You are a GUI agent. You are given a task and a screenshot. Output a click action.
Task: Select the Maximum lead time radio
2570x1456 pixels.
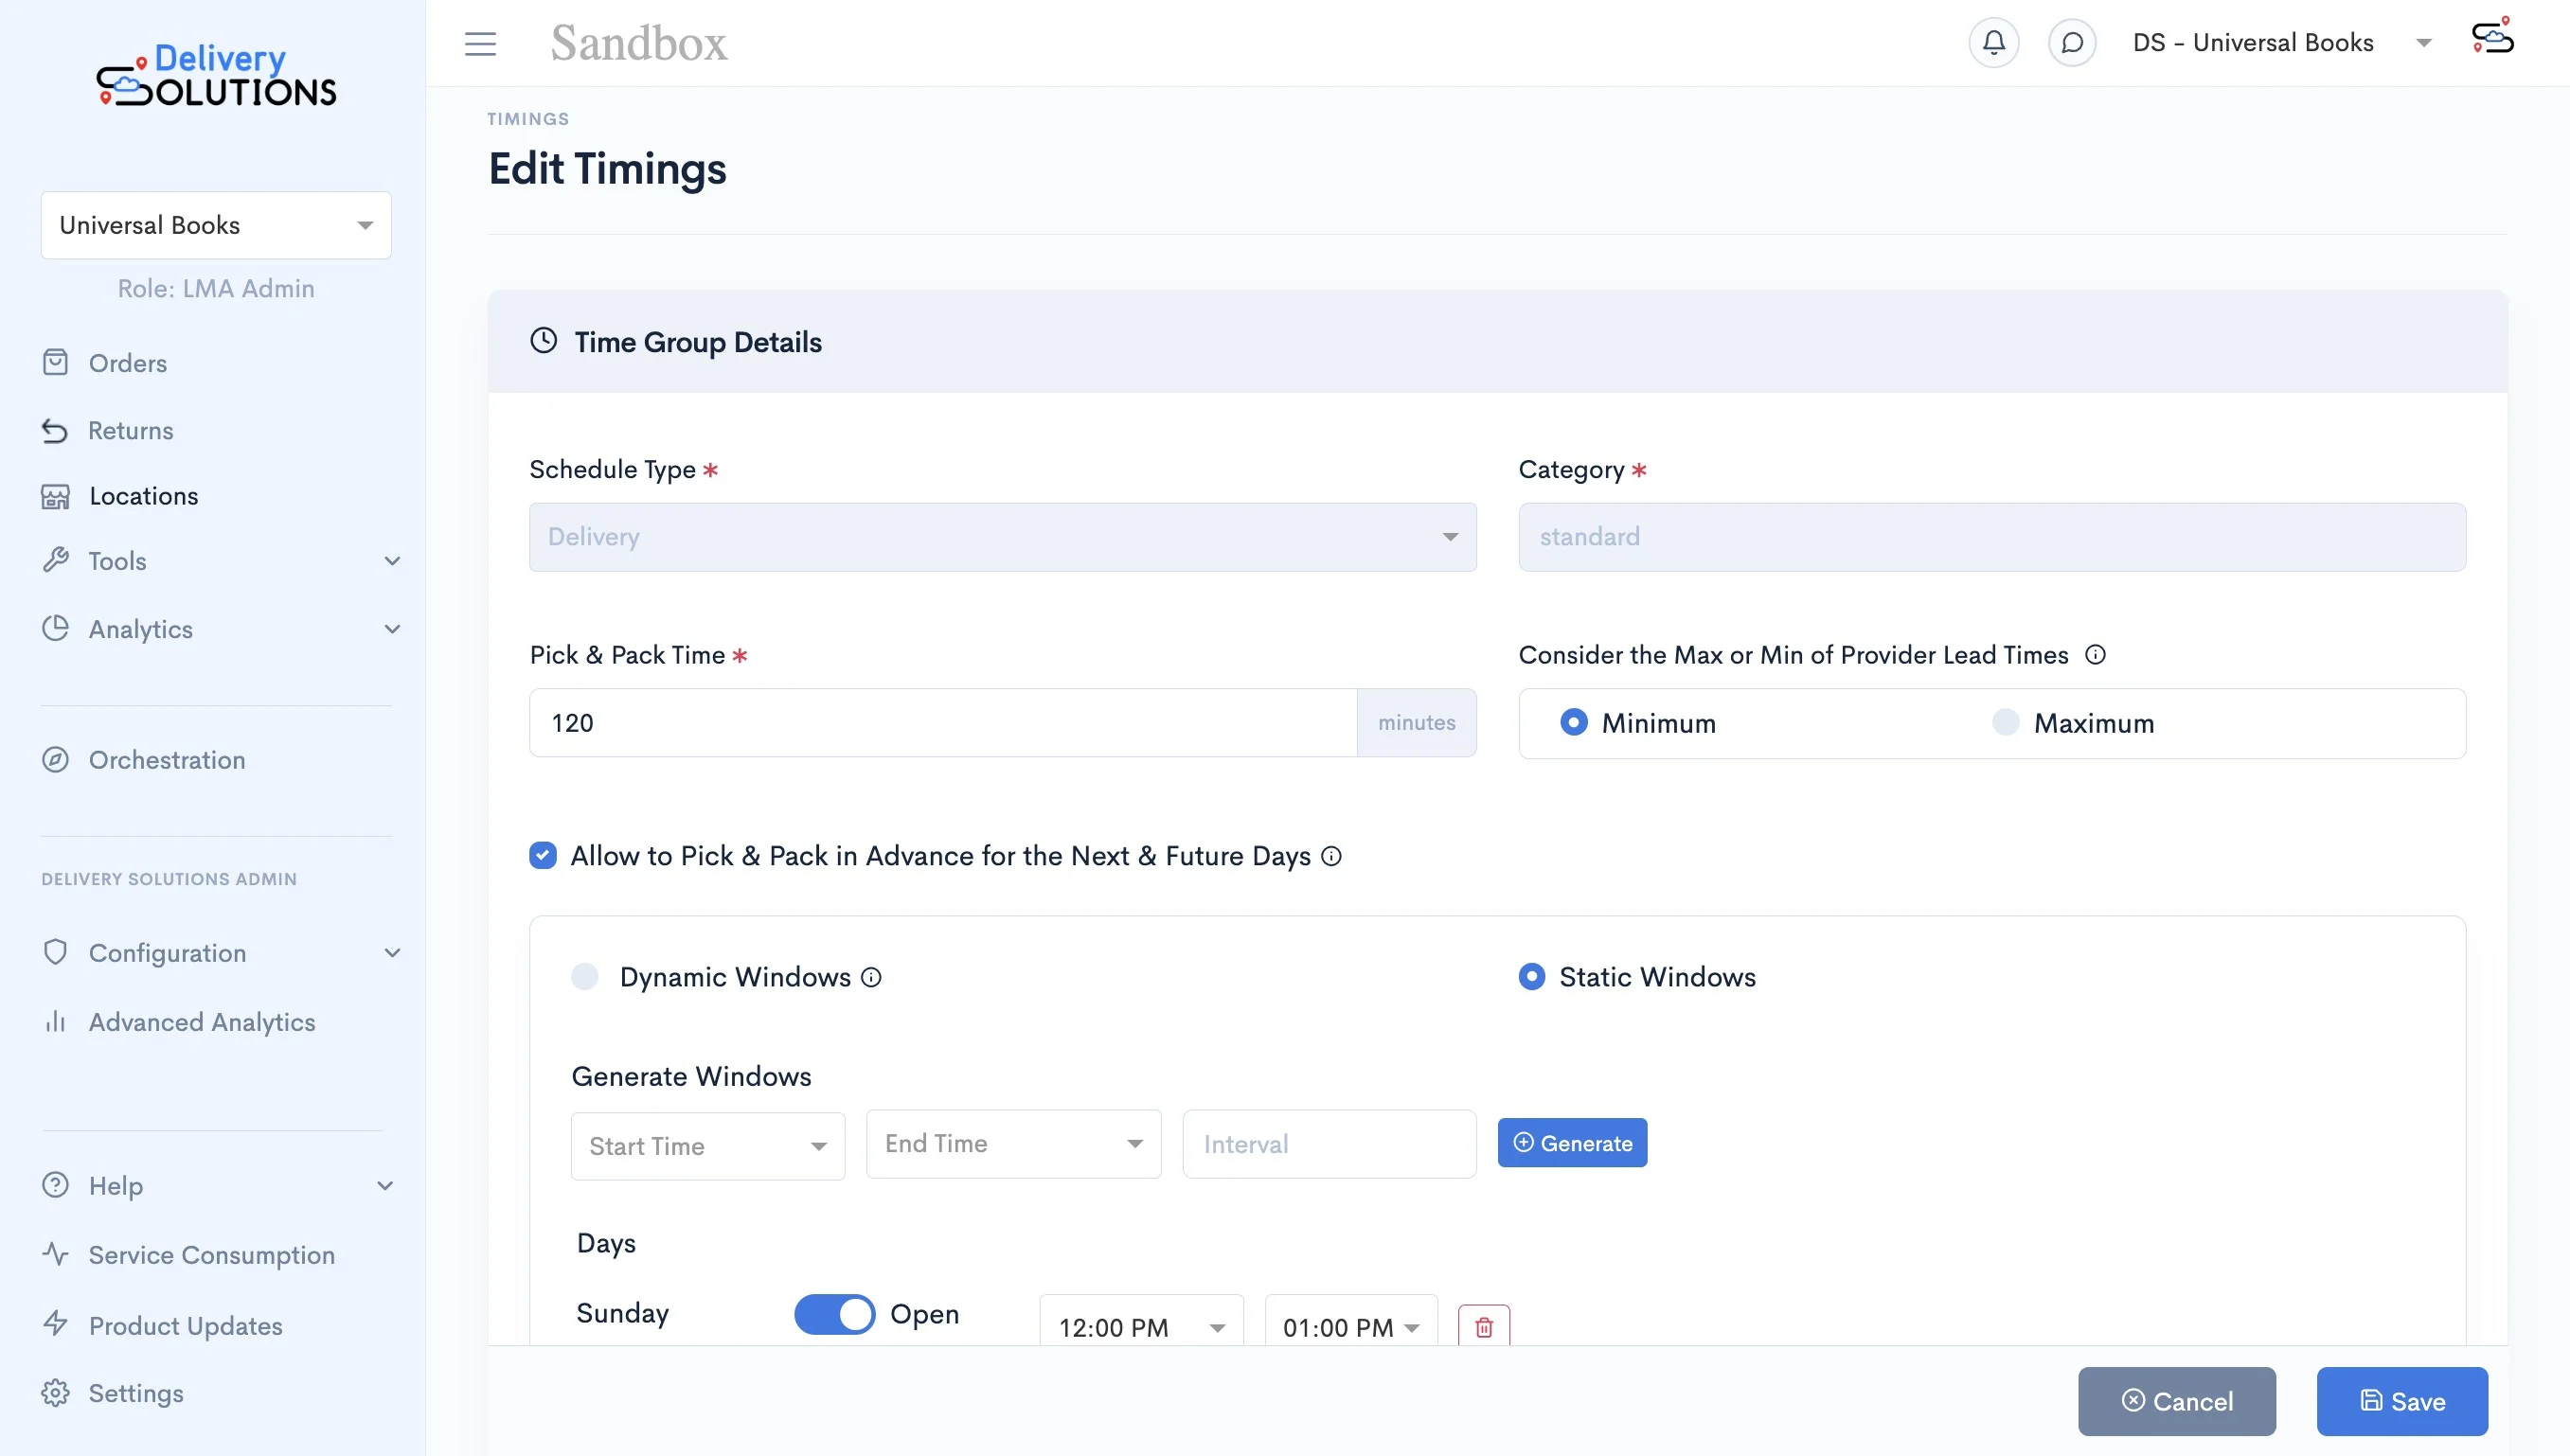pos(2006,722)
